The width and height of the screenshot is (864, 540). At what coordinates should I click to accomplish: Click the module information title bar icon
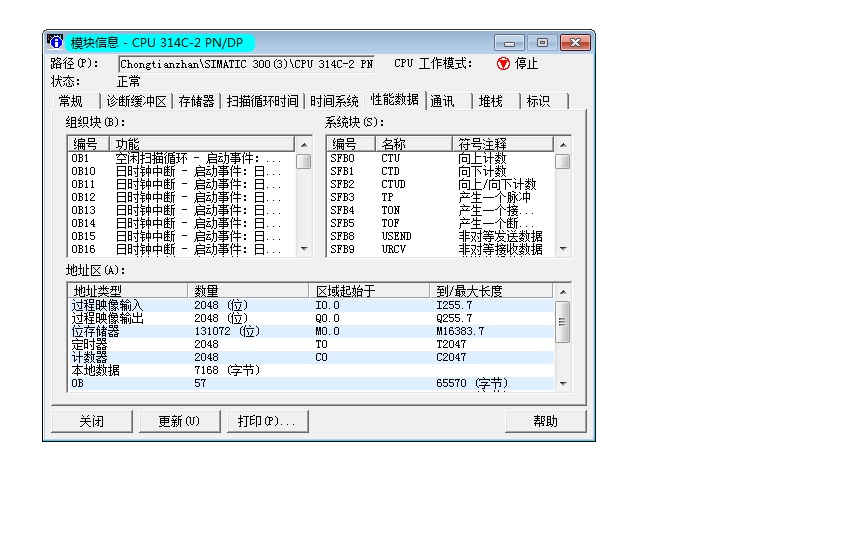(55, 42)
